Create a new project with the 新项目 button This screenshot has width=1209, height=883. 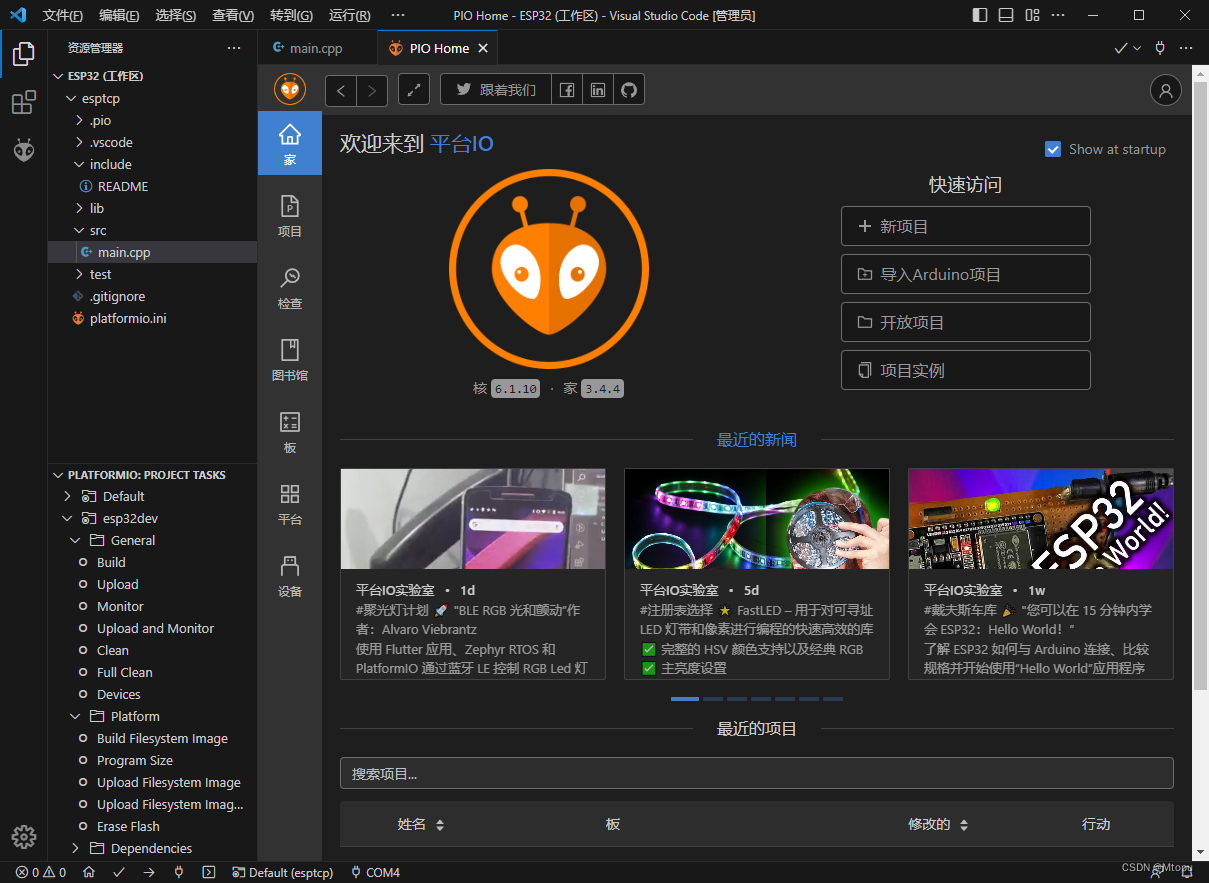[964, 225]
